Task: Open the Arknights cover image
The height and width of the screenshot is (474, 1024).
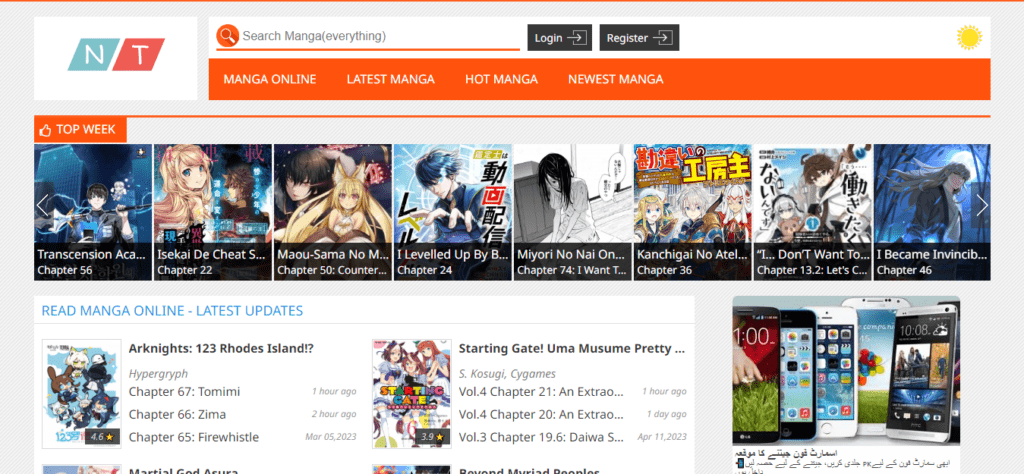Action: [x=82, y=394]
